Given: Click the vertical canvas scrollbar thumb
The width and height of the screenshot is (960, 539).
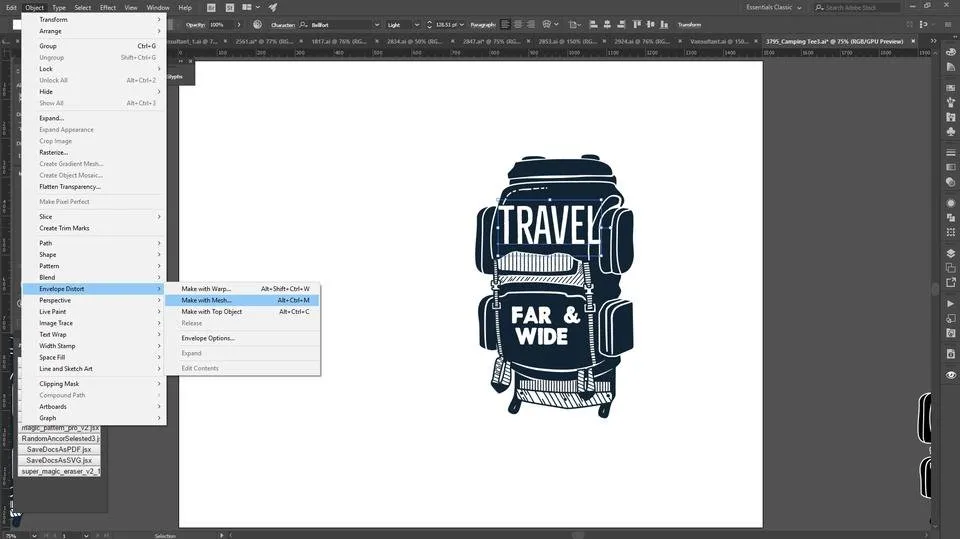Looking at the screenshot, I should 935,288.
